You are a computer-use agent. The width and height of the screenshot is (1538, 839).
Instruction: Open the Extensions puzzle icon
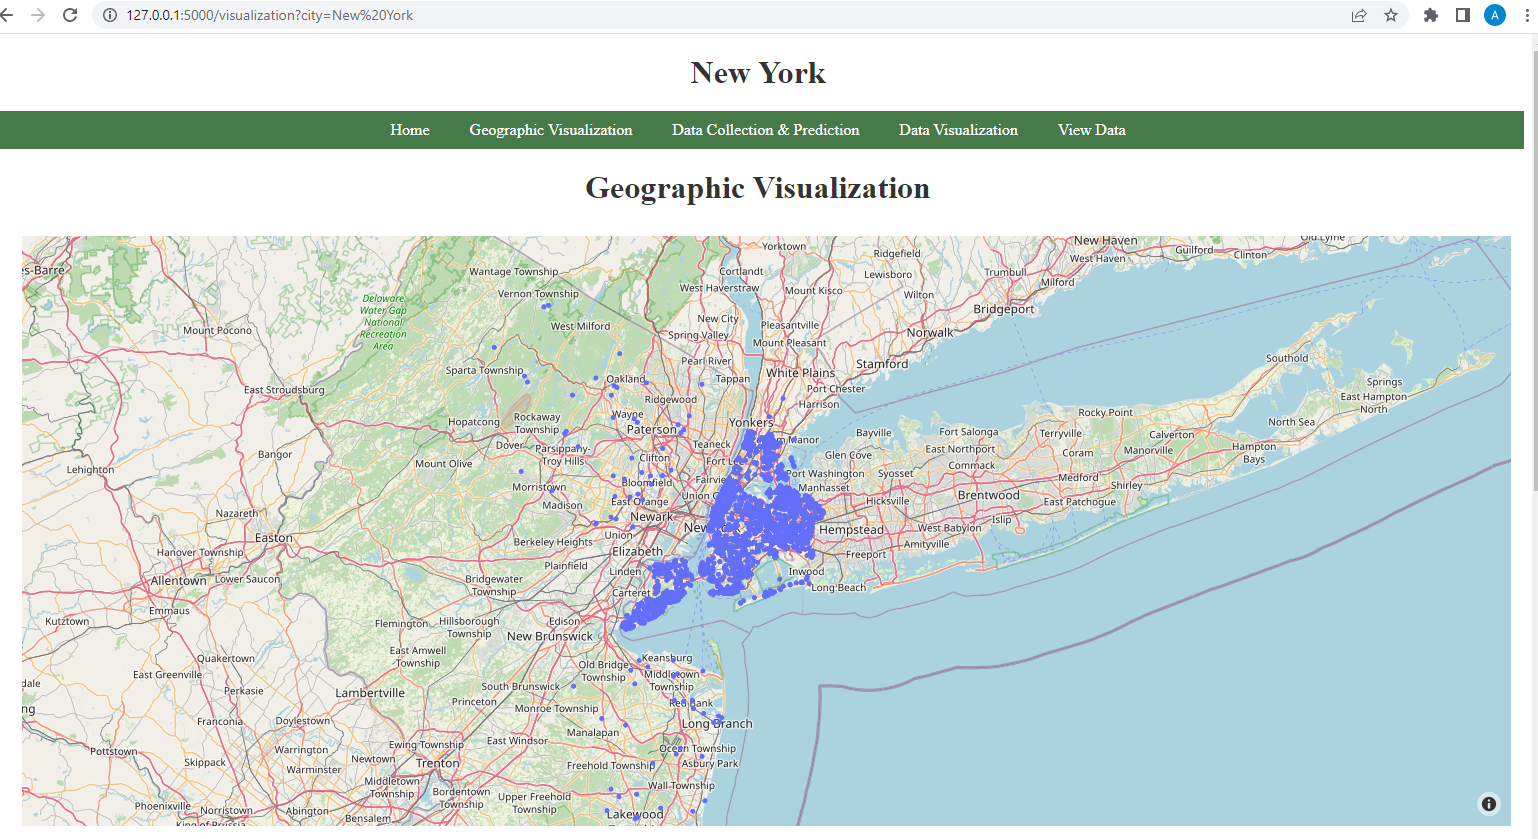pyautogui.click(x=1431, y=15)
